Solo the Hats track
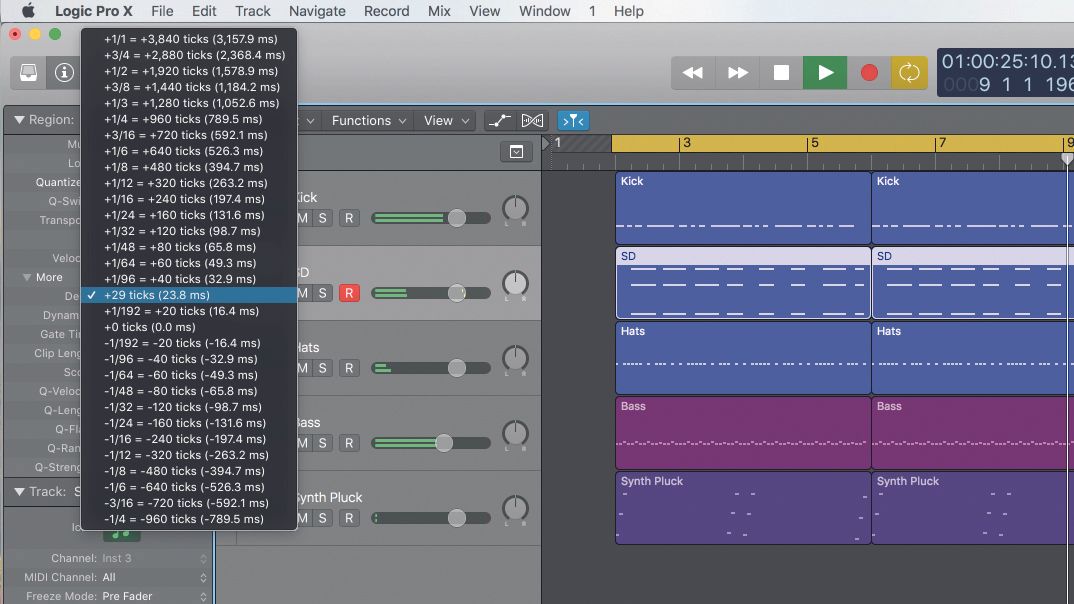 point(323,368)
